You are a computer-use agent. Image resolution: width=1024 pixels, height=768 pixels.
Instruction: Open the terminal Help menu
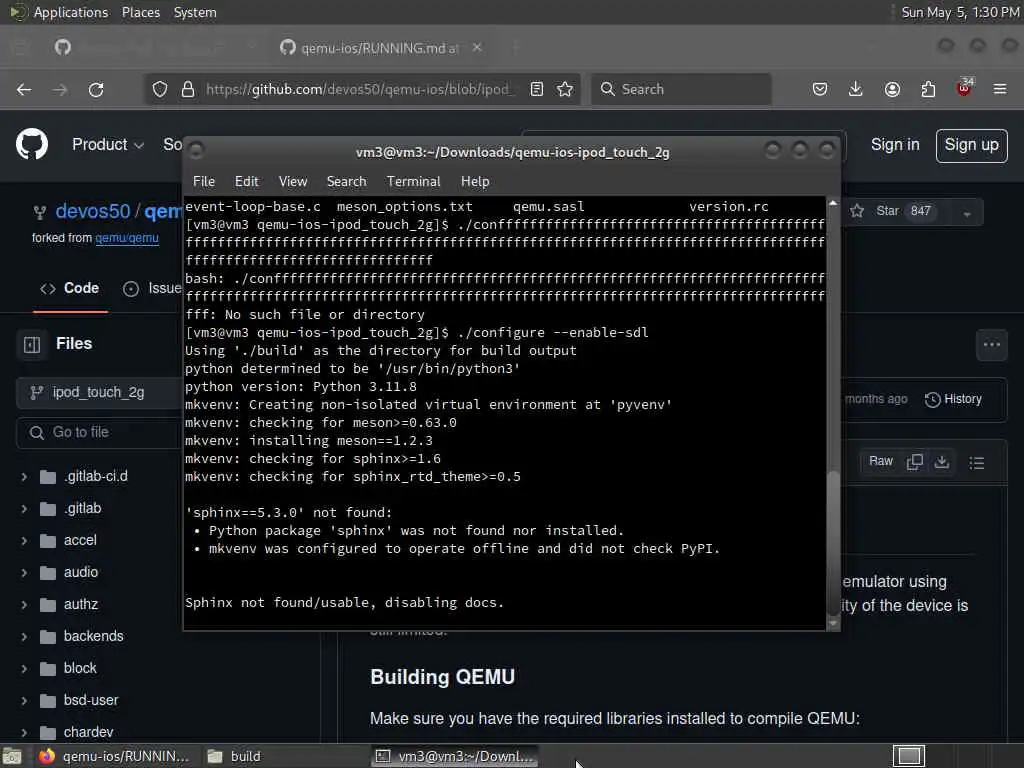click(475, 182)
